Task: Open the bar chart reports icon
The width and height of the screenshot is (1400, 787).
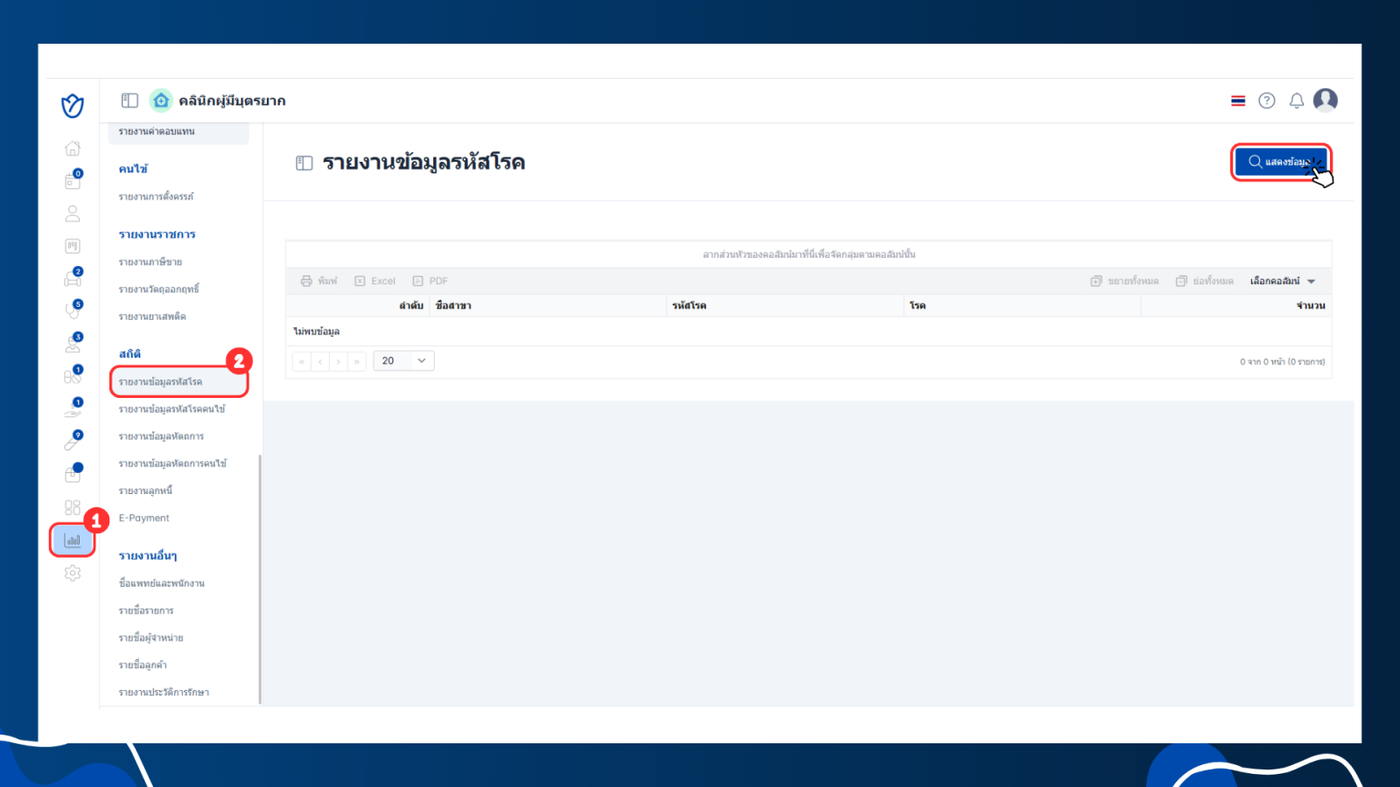Action: pyautogui.click(x=72, y=540)
